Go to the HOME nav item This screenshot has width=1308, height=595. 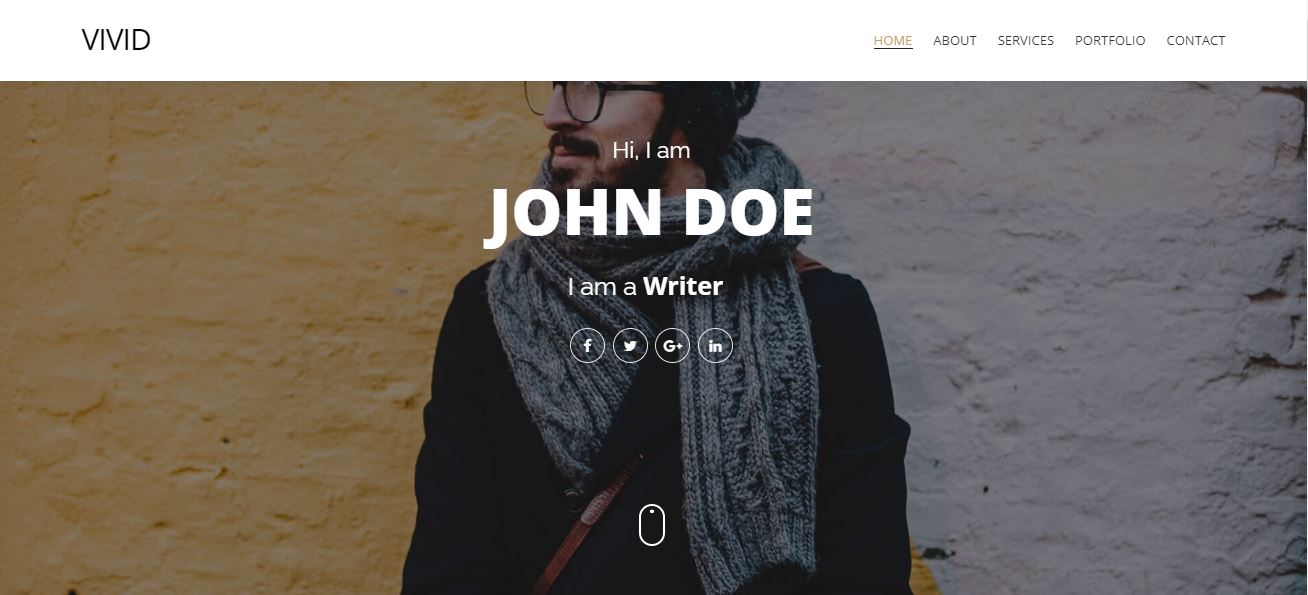[893, 41]
